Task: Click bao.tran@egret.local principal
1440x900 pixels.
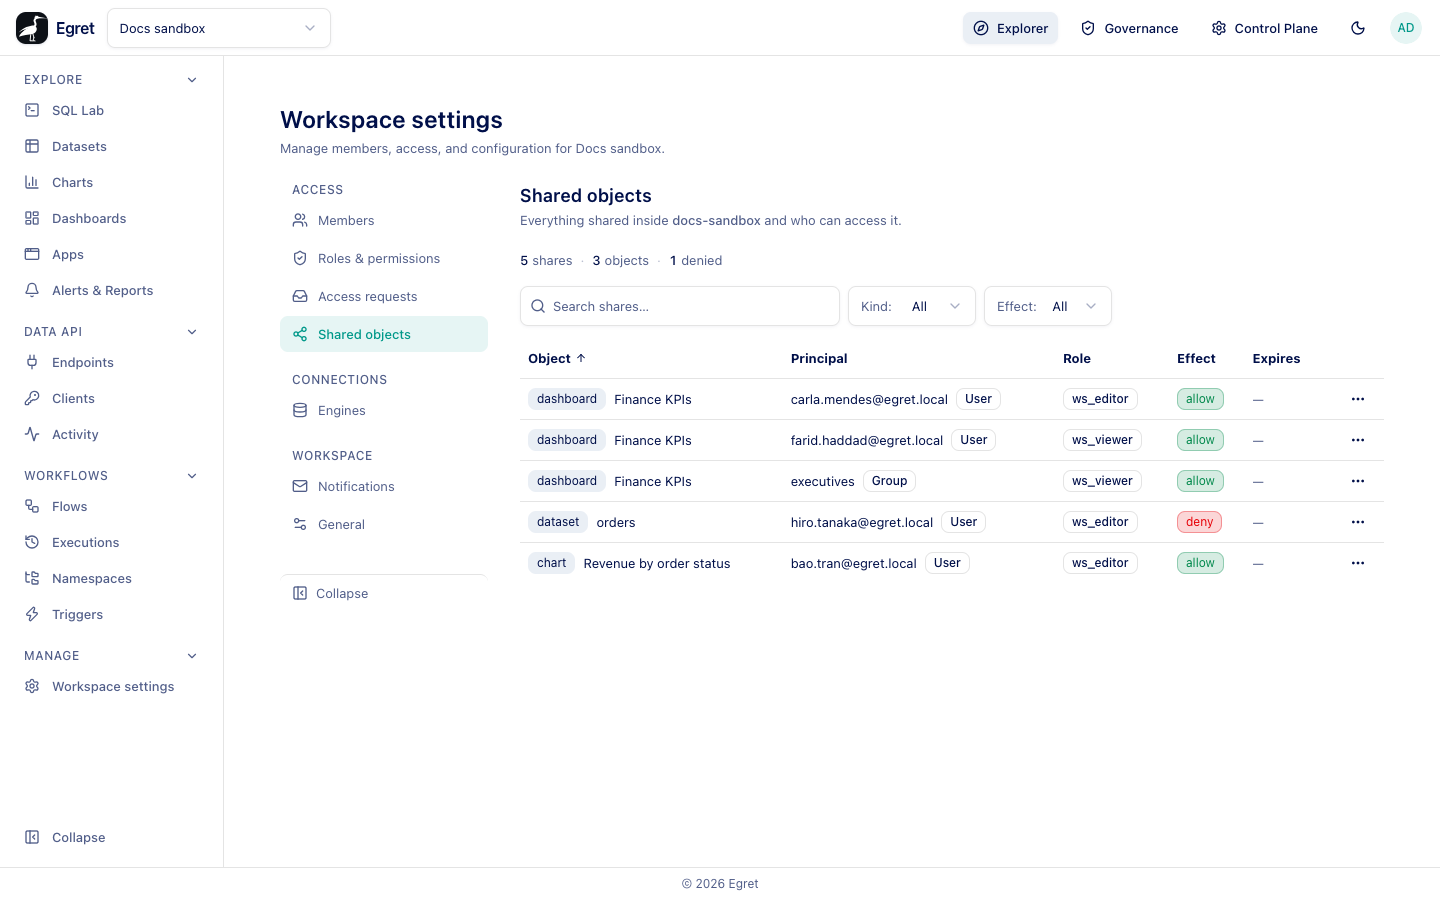Action: coord(854,563)
